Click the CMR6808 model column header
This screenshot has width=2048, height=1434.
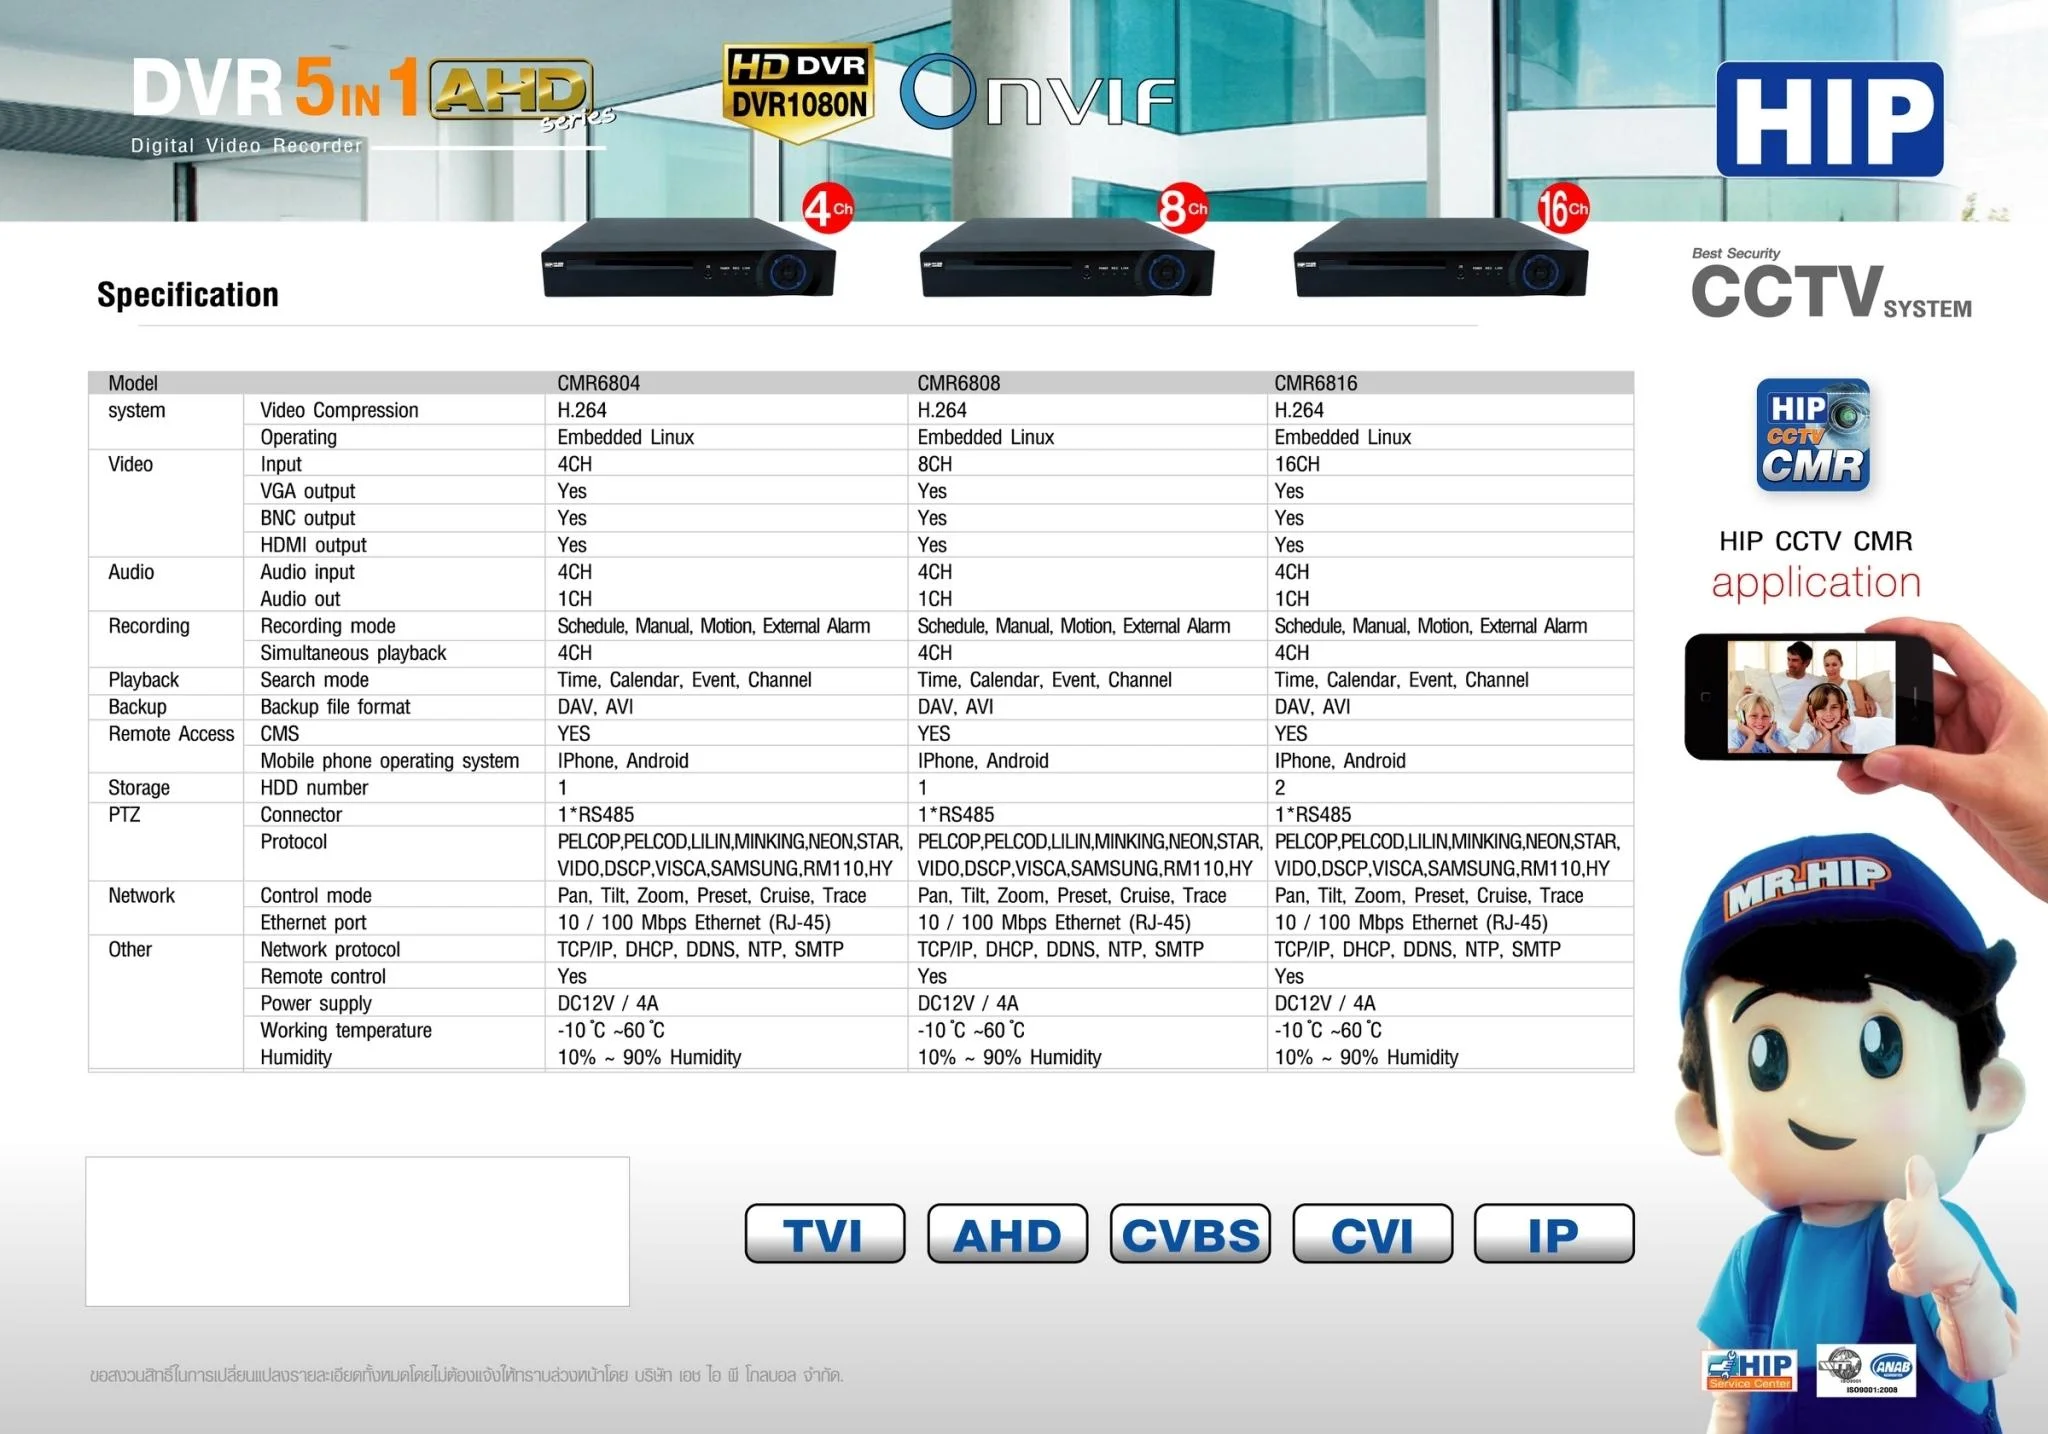[x=958, y=383]
